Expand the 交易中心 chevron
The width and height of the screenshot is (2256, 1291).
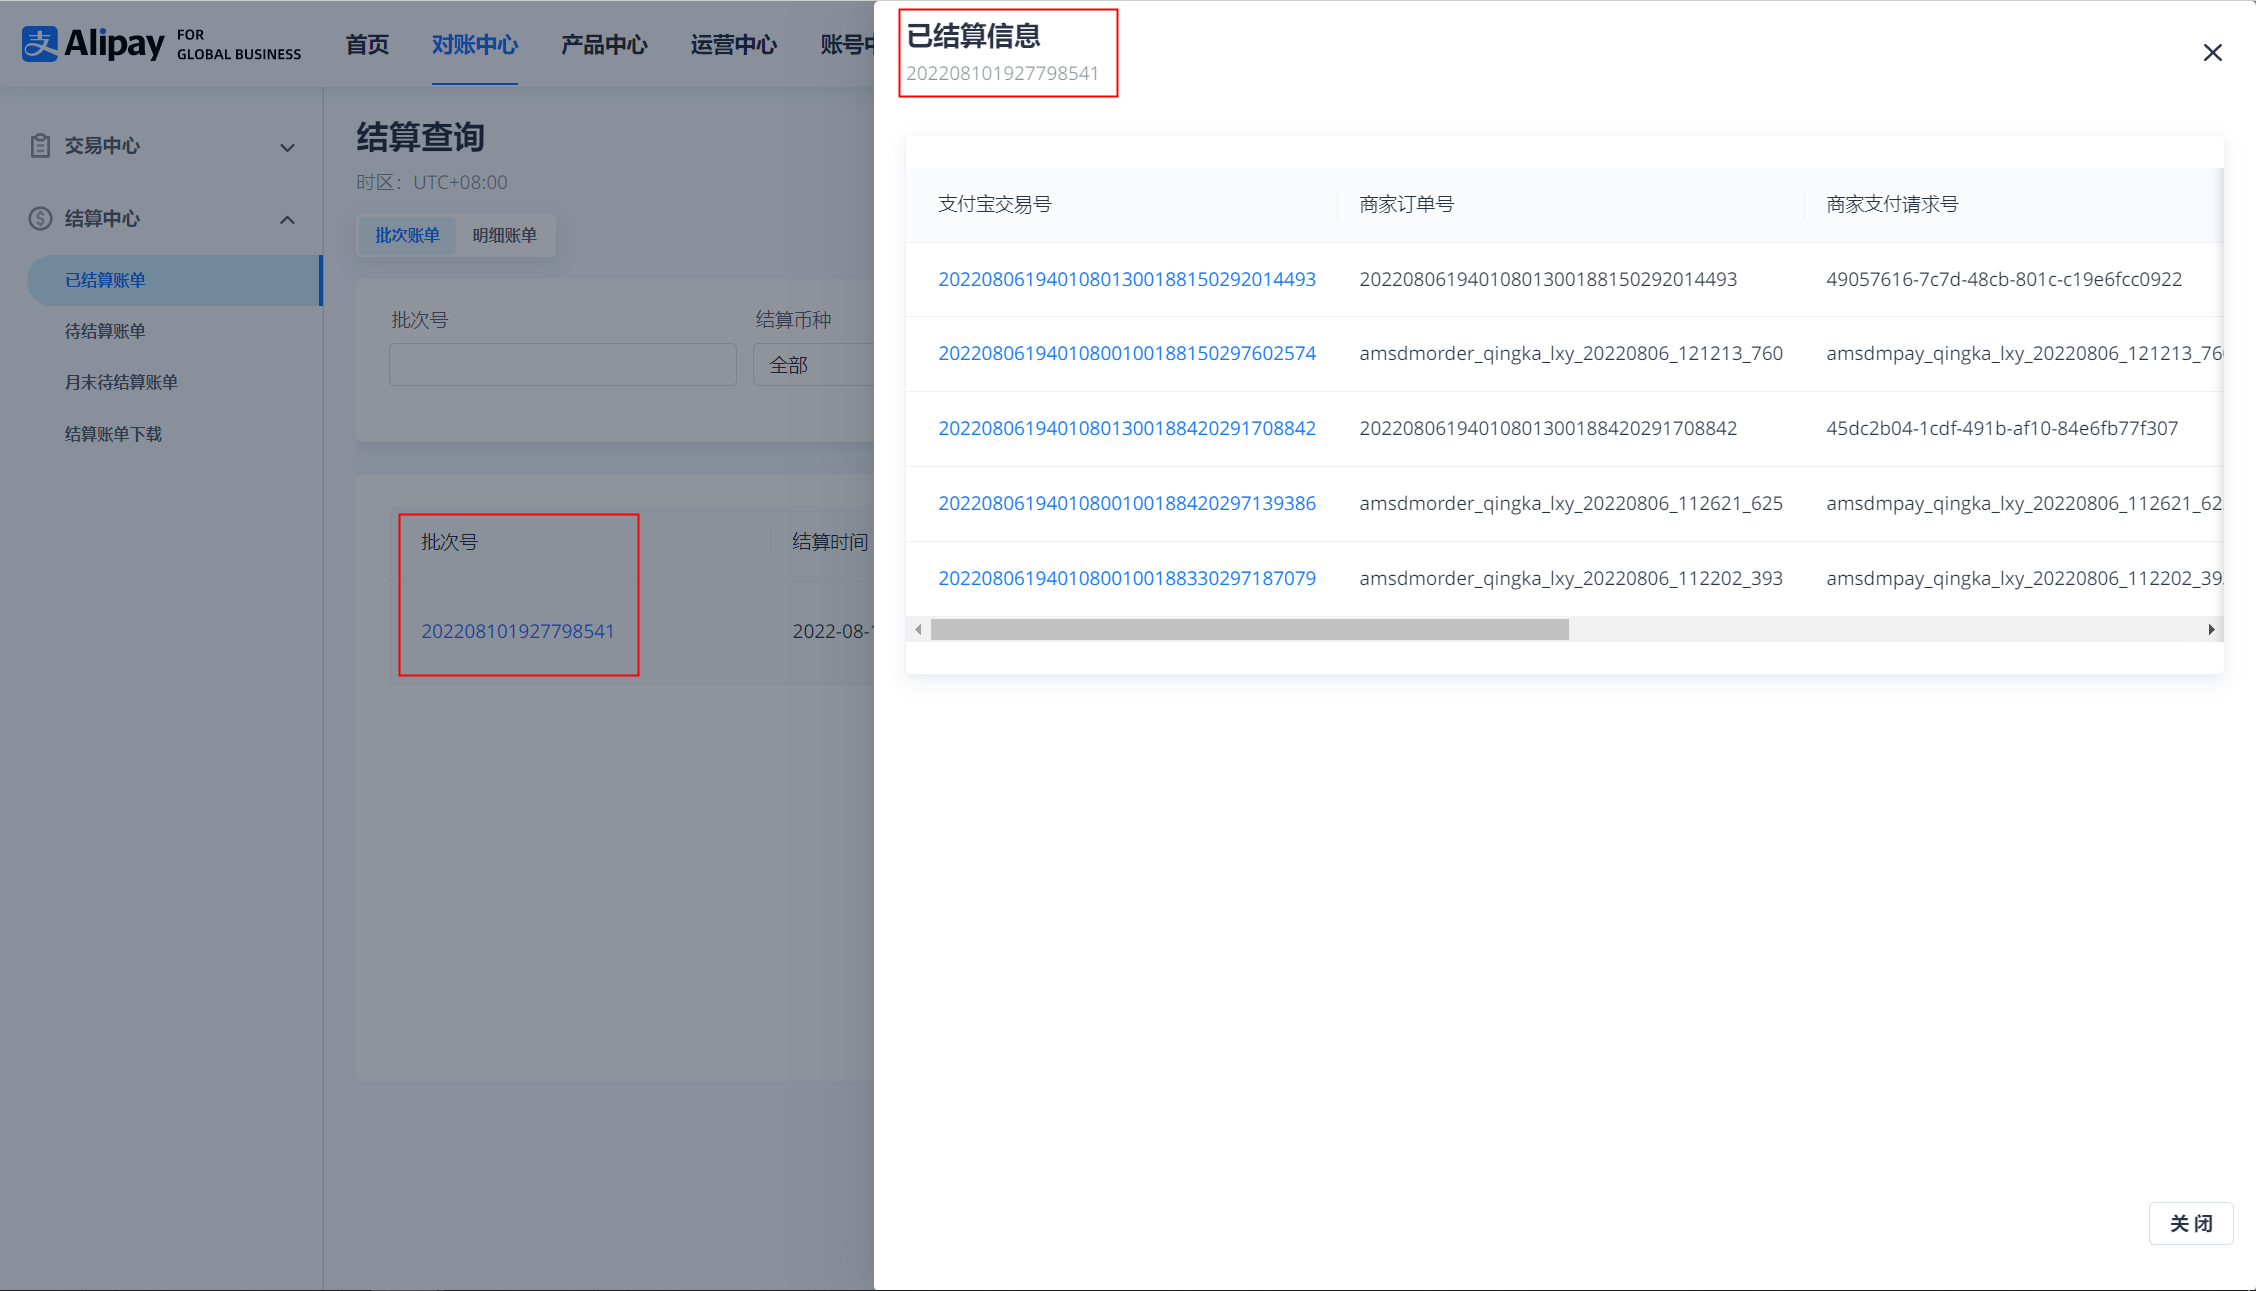coord(287,148)
